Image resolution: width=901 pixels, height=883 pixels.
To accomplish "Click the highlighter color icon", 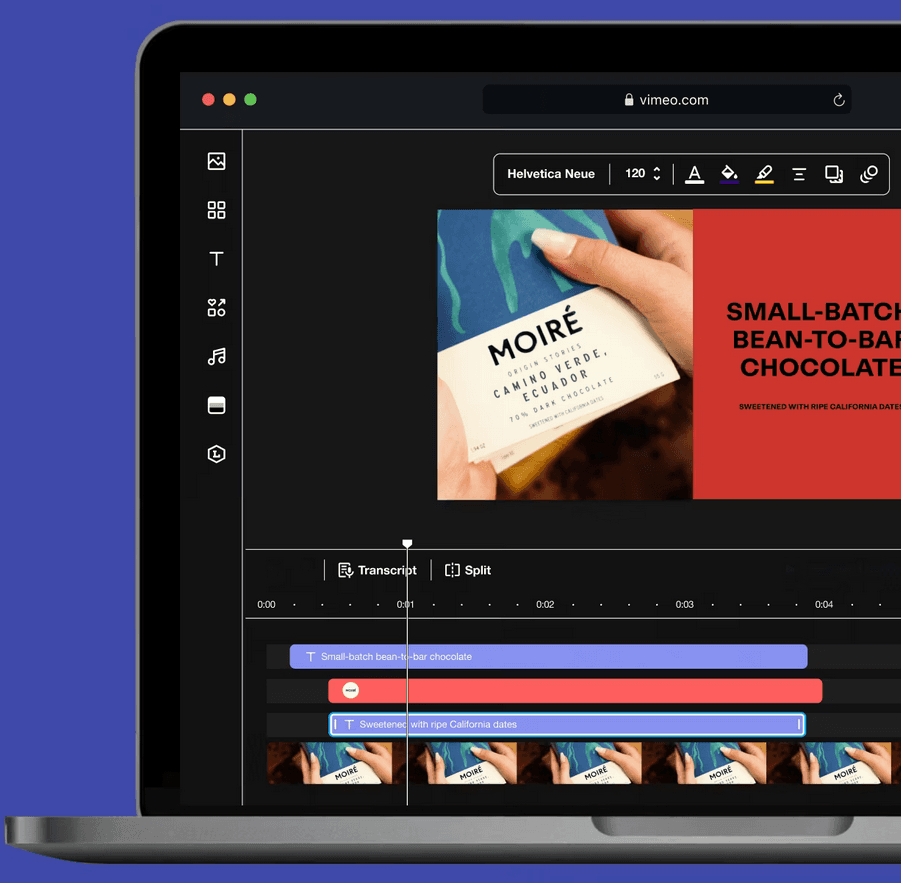I will click(x=764, y=174).
